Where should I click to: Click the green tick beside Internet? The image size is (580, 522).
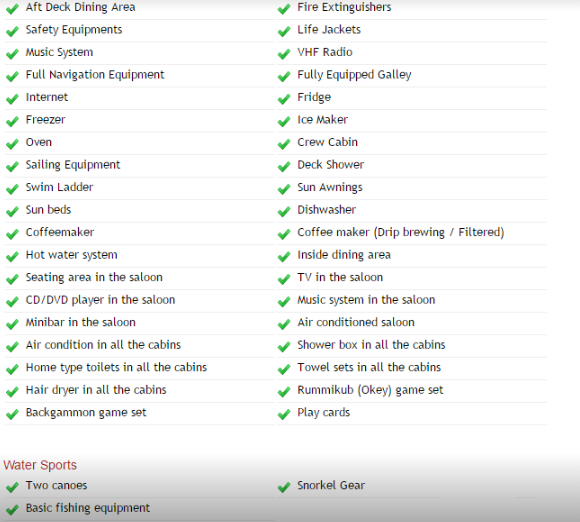tap(12, 99)
